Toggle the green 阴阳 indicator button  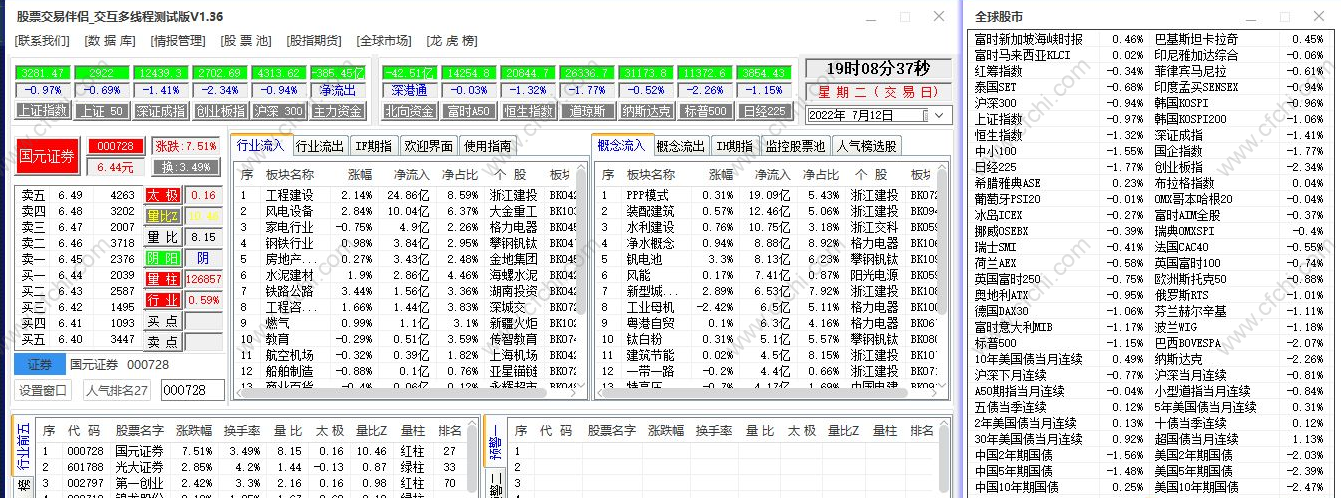point(163,258)
